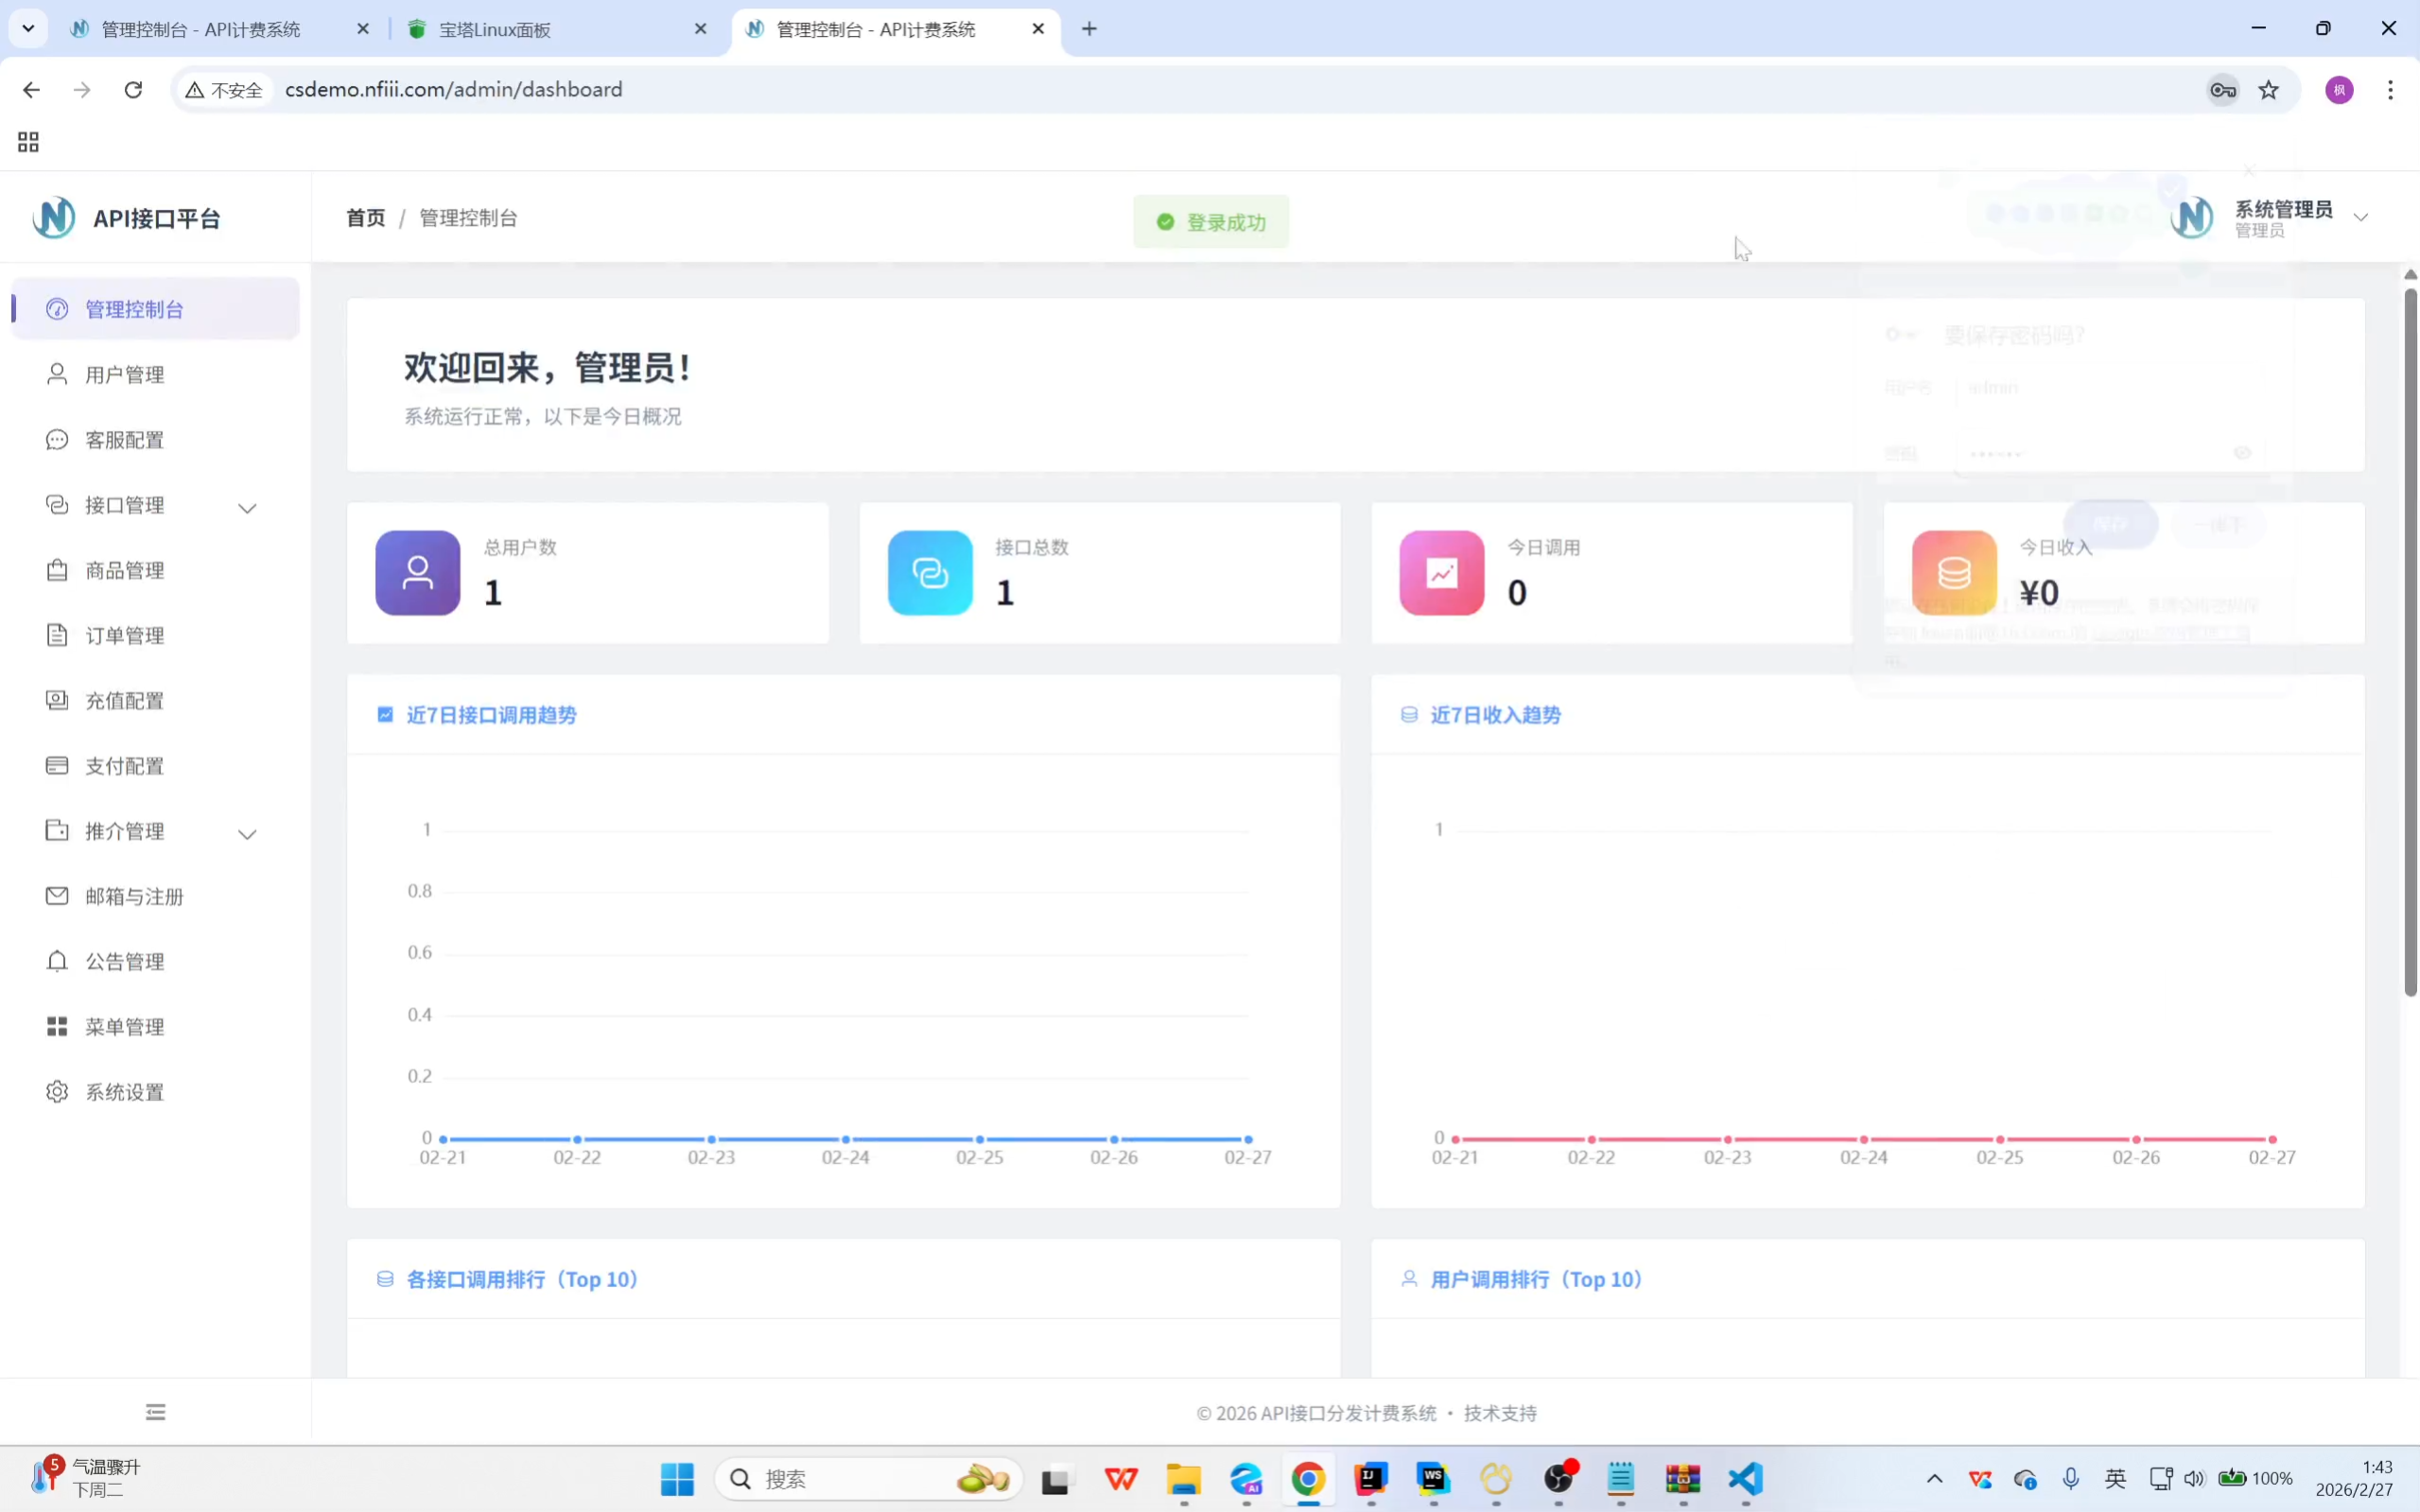Go to 商品管理 shopping bag item
The height and width of the screenshot is (1512, 2420).
point(124,570)
